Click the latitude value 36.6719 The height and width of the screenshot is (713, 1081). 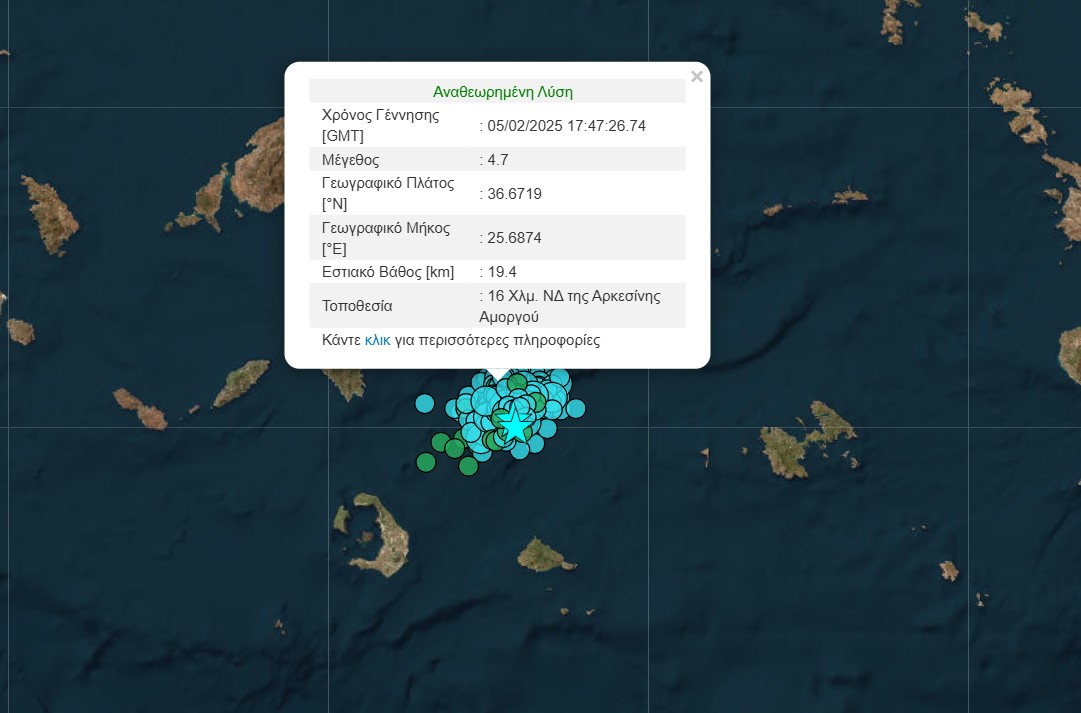pos(514,193)
